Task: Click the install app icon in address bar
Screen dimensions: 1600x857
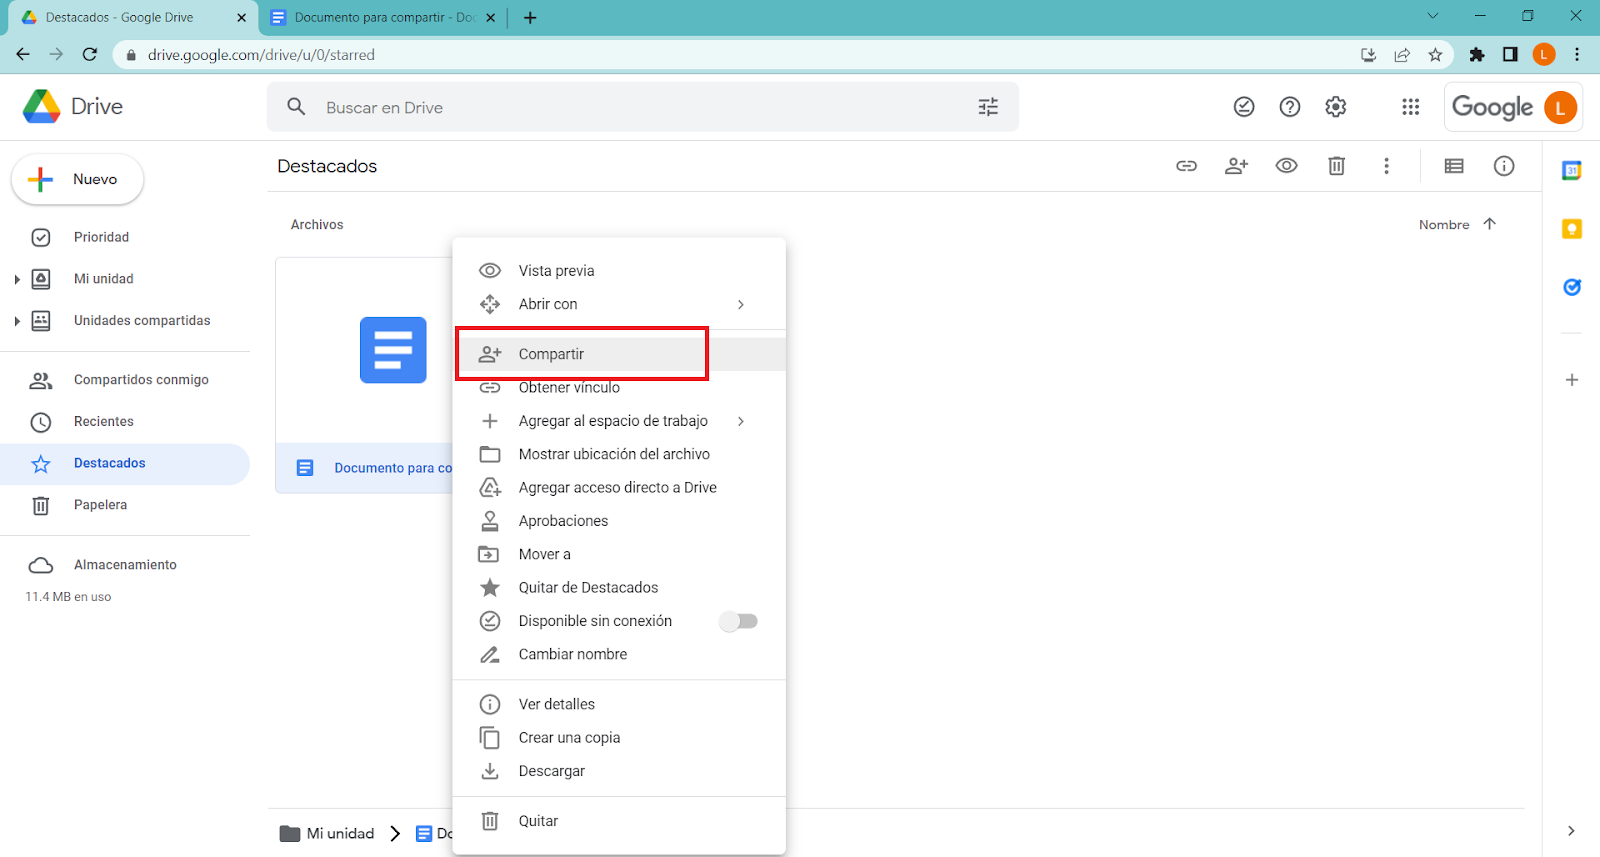Action: [1369, 55]
